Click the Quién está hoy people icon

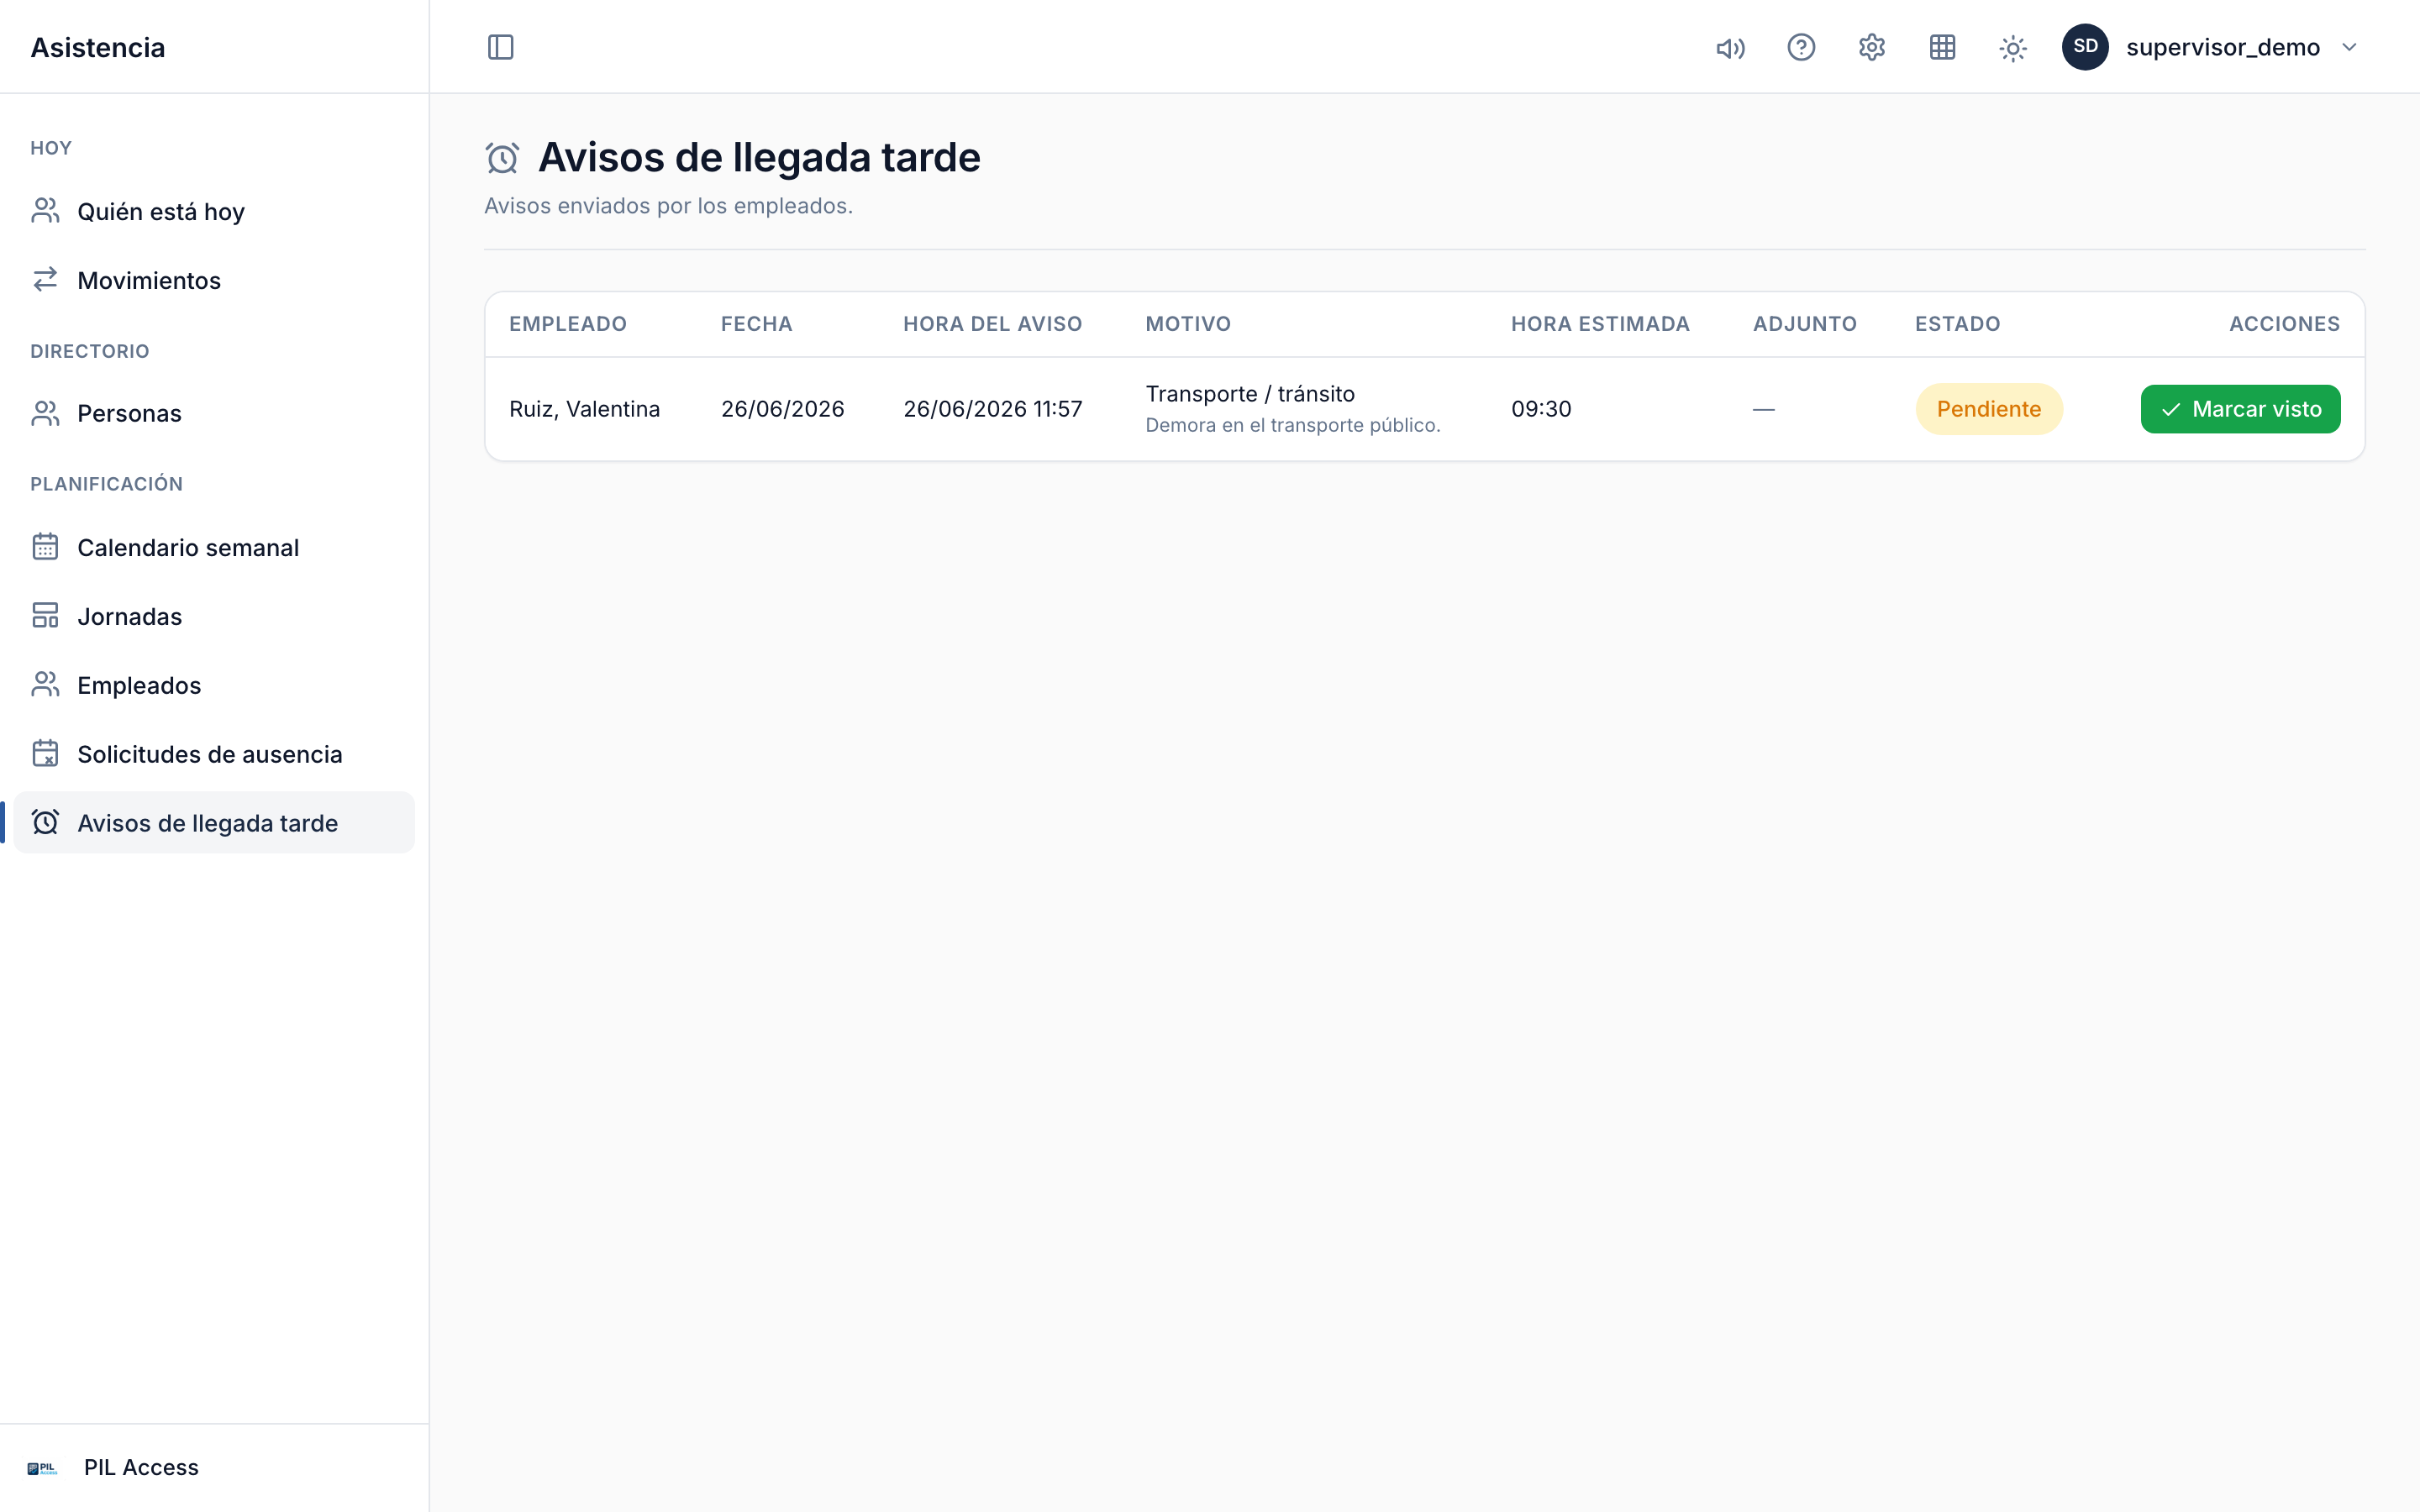(45, 211)
